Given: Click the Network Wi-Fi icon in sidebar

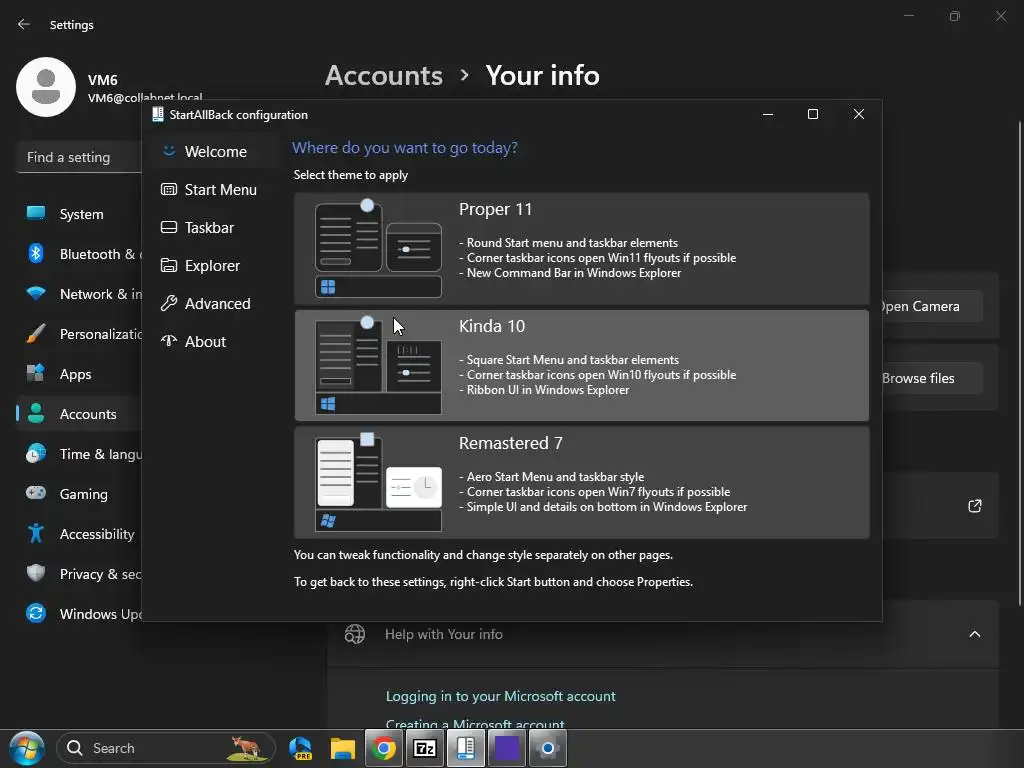Looking at the screenshot, I should (36, 293).
